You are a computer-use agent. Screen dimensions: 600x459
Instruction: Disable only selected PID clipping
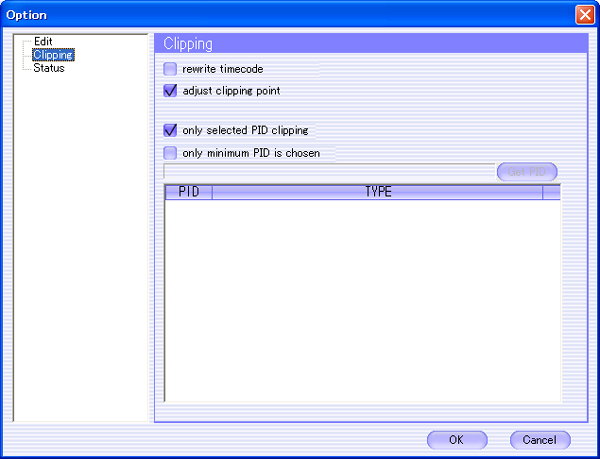pyautogui.click(x=170, y=130)
